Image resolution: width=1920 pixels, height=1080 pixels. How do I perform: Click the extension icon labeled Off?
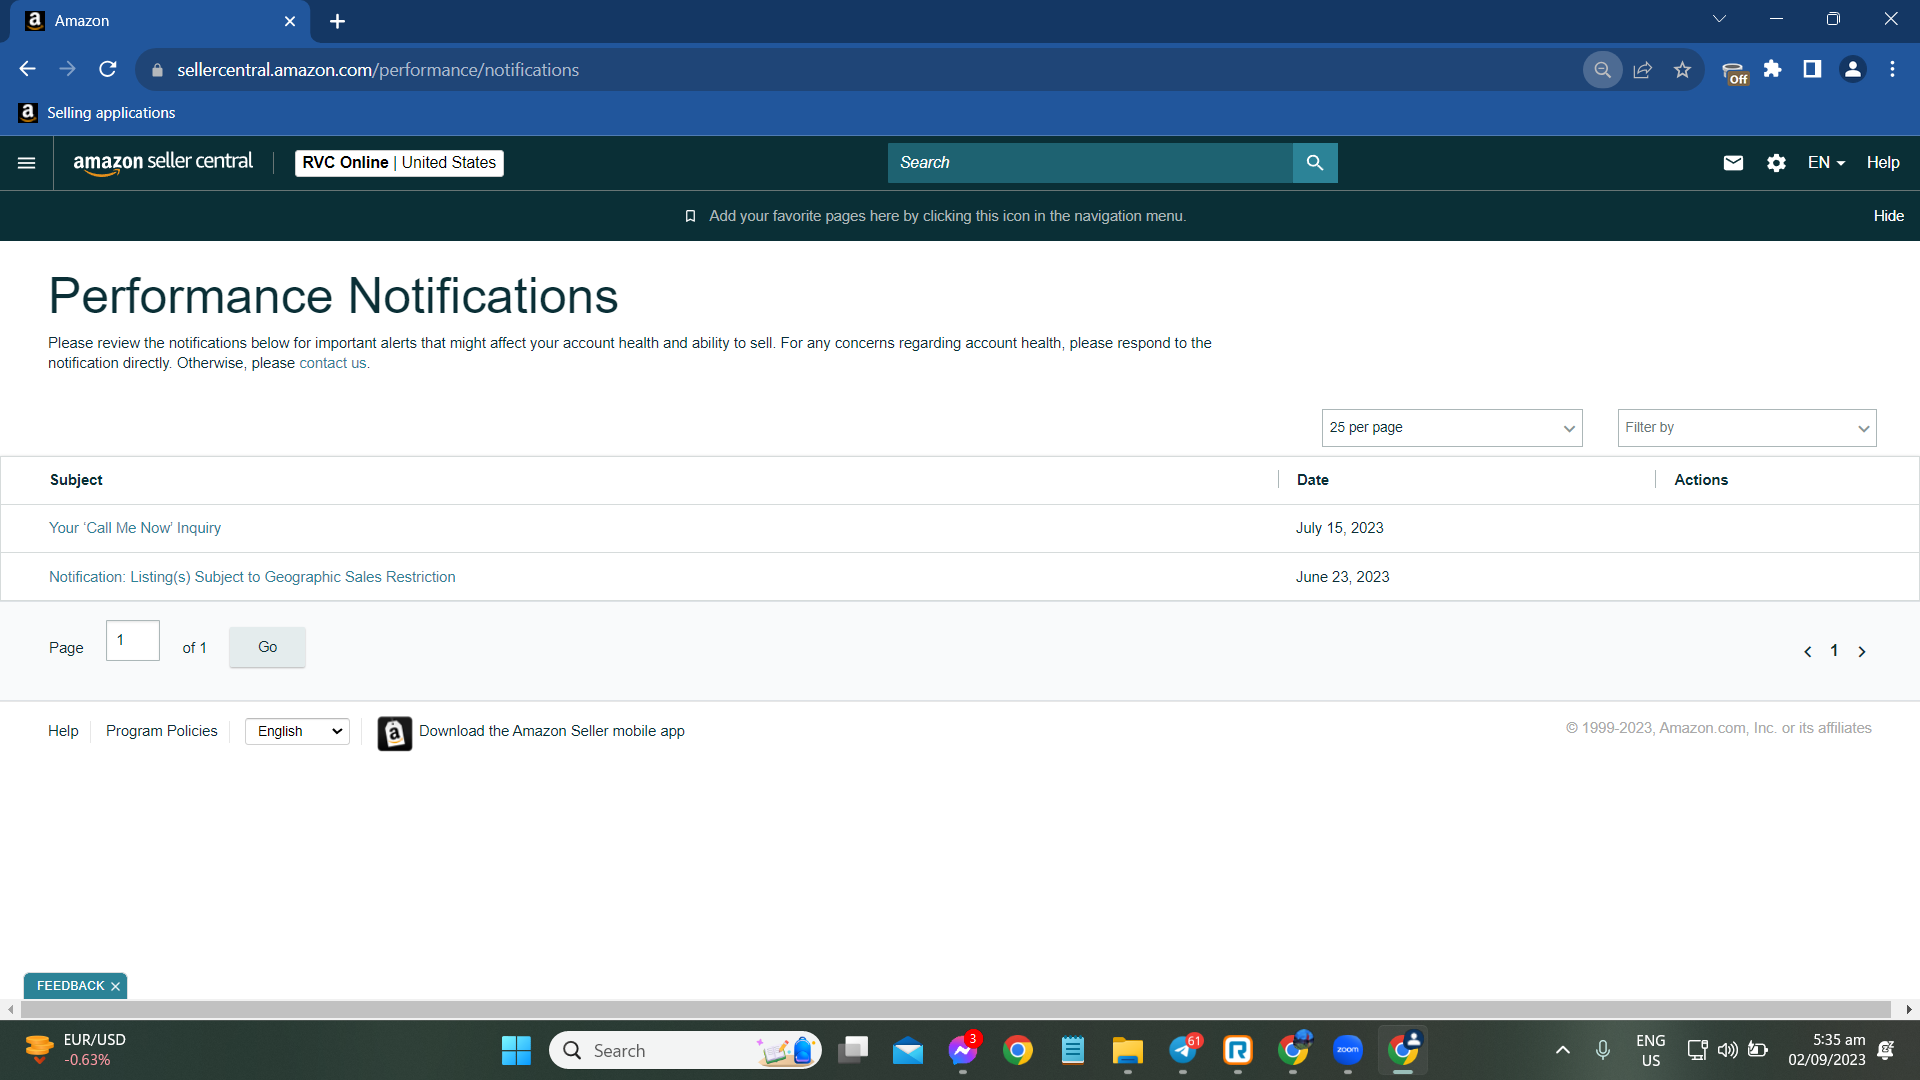point(1735,72)
